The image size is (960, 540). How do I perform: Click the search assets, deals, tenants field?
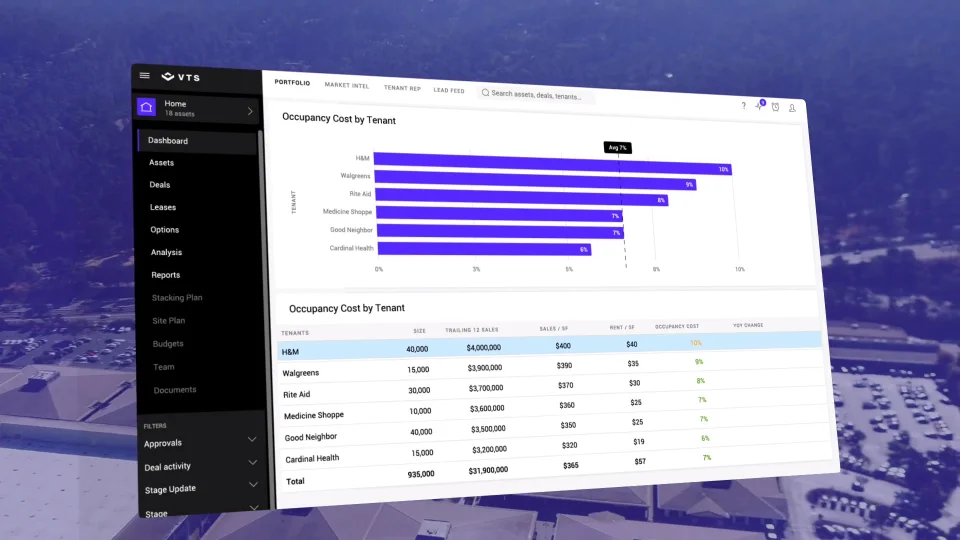click(x=540, y=95)
